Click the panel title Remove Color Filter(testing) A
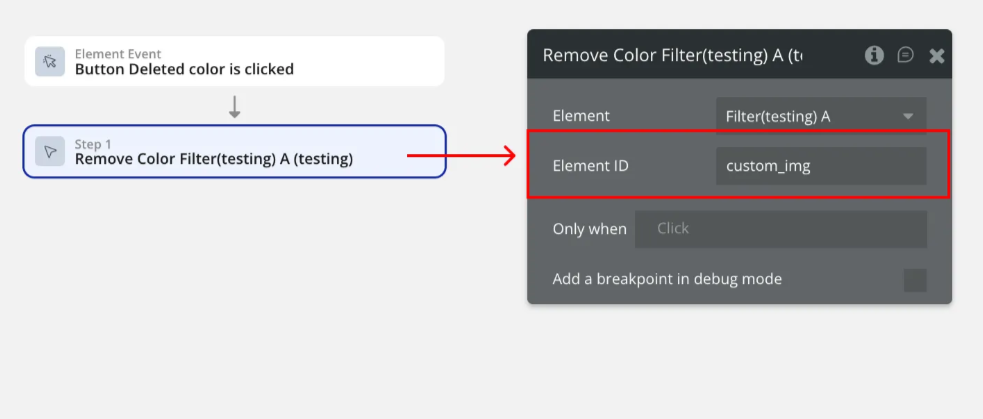The width and height of the screenshot is (983, 419). coord(672,55)
